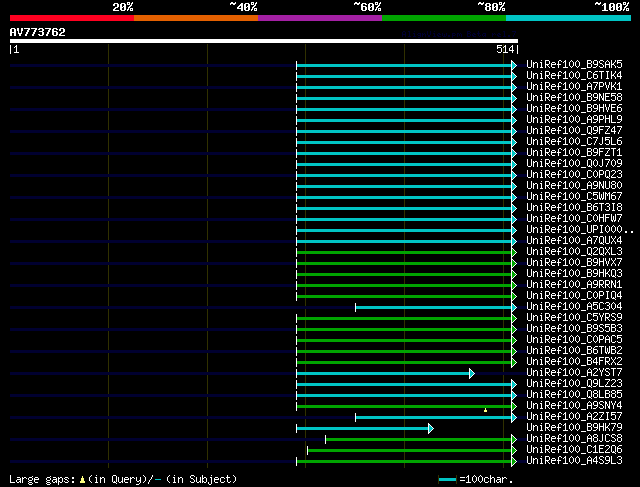Click the cyan 100char scale bar icon
Screen dimensions: 640x487
click(447, 480)
